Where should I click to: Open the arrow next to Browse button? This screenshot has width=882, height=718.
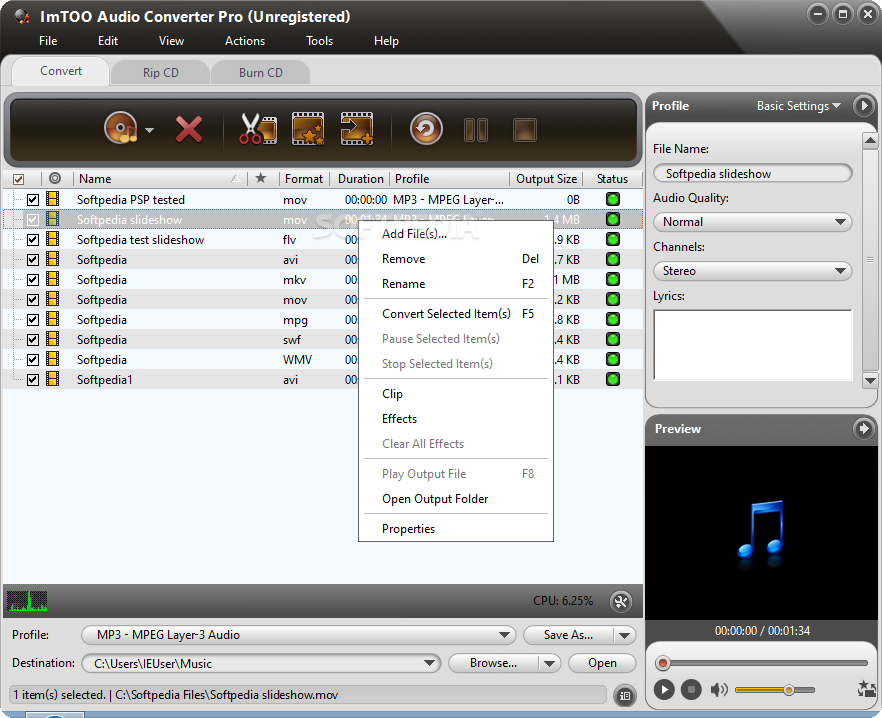550,663
